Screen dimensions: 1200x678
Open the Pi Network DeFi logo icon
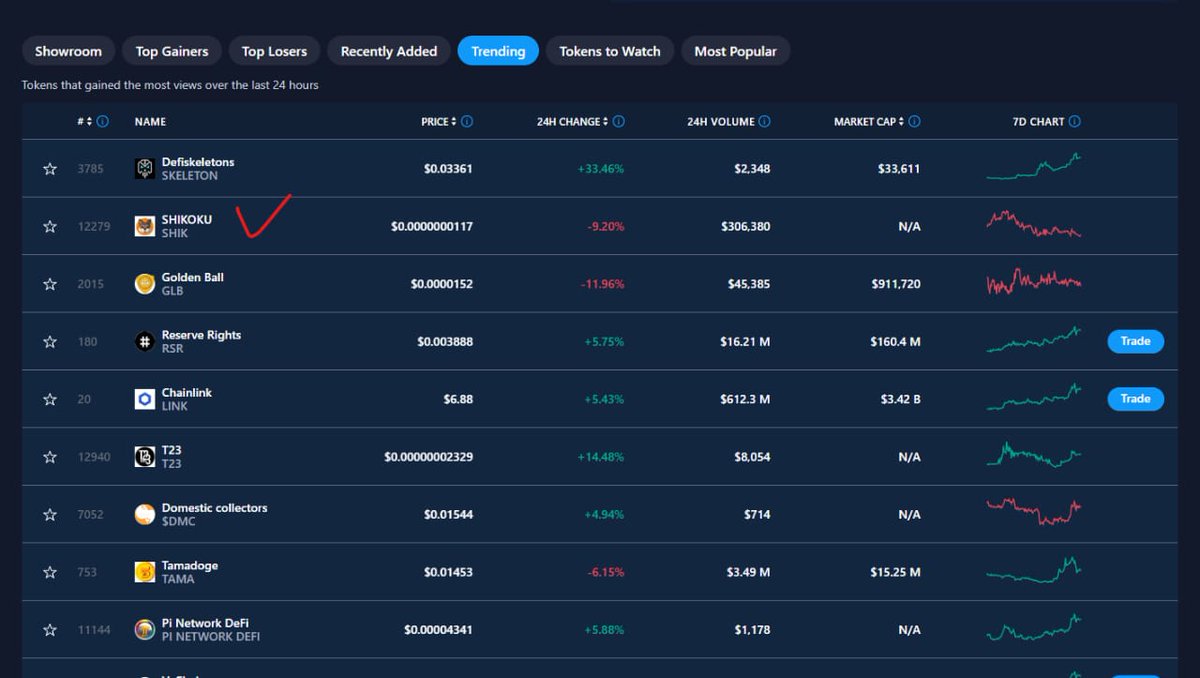145,630
